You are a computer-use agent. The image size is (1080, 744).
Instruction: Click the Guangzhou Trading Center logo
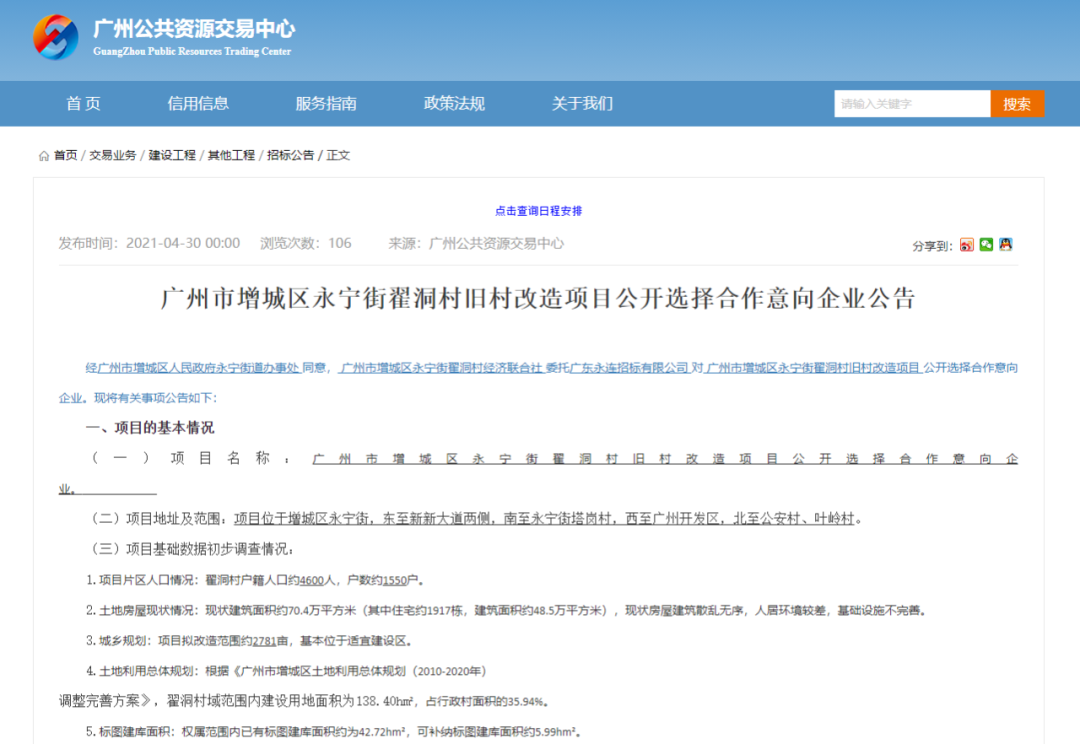[56, 38]
